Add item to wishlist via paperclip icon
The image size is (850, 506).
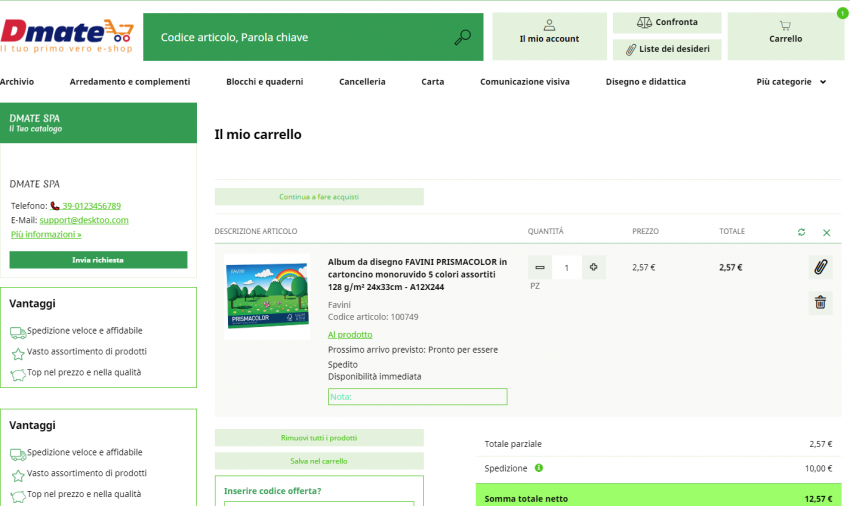pyautogui.click(x=820, y=267)
